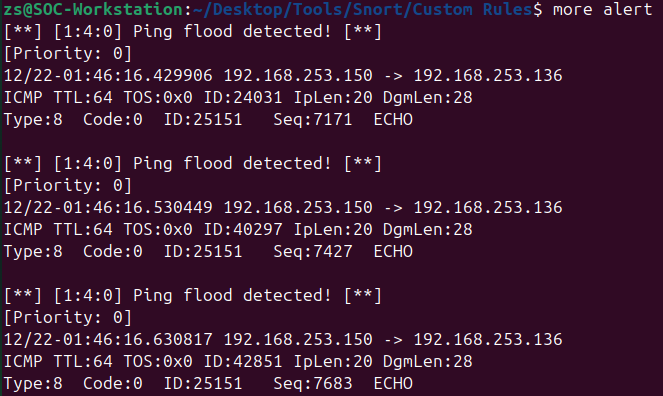Viewport: 663px width, 396px height.
Task: Click the third 'Ping flood detected!' alert header
Action: (193, 295)
